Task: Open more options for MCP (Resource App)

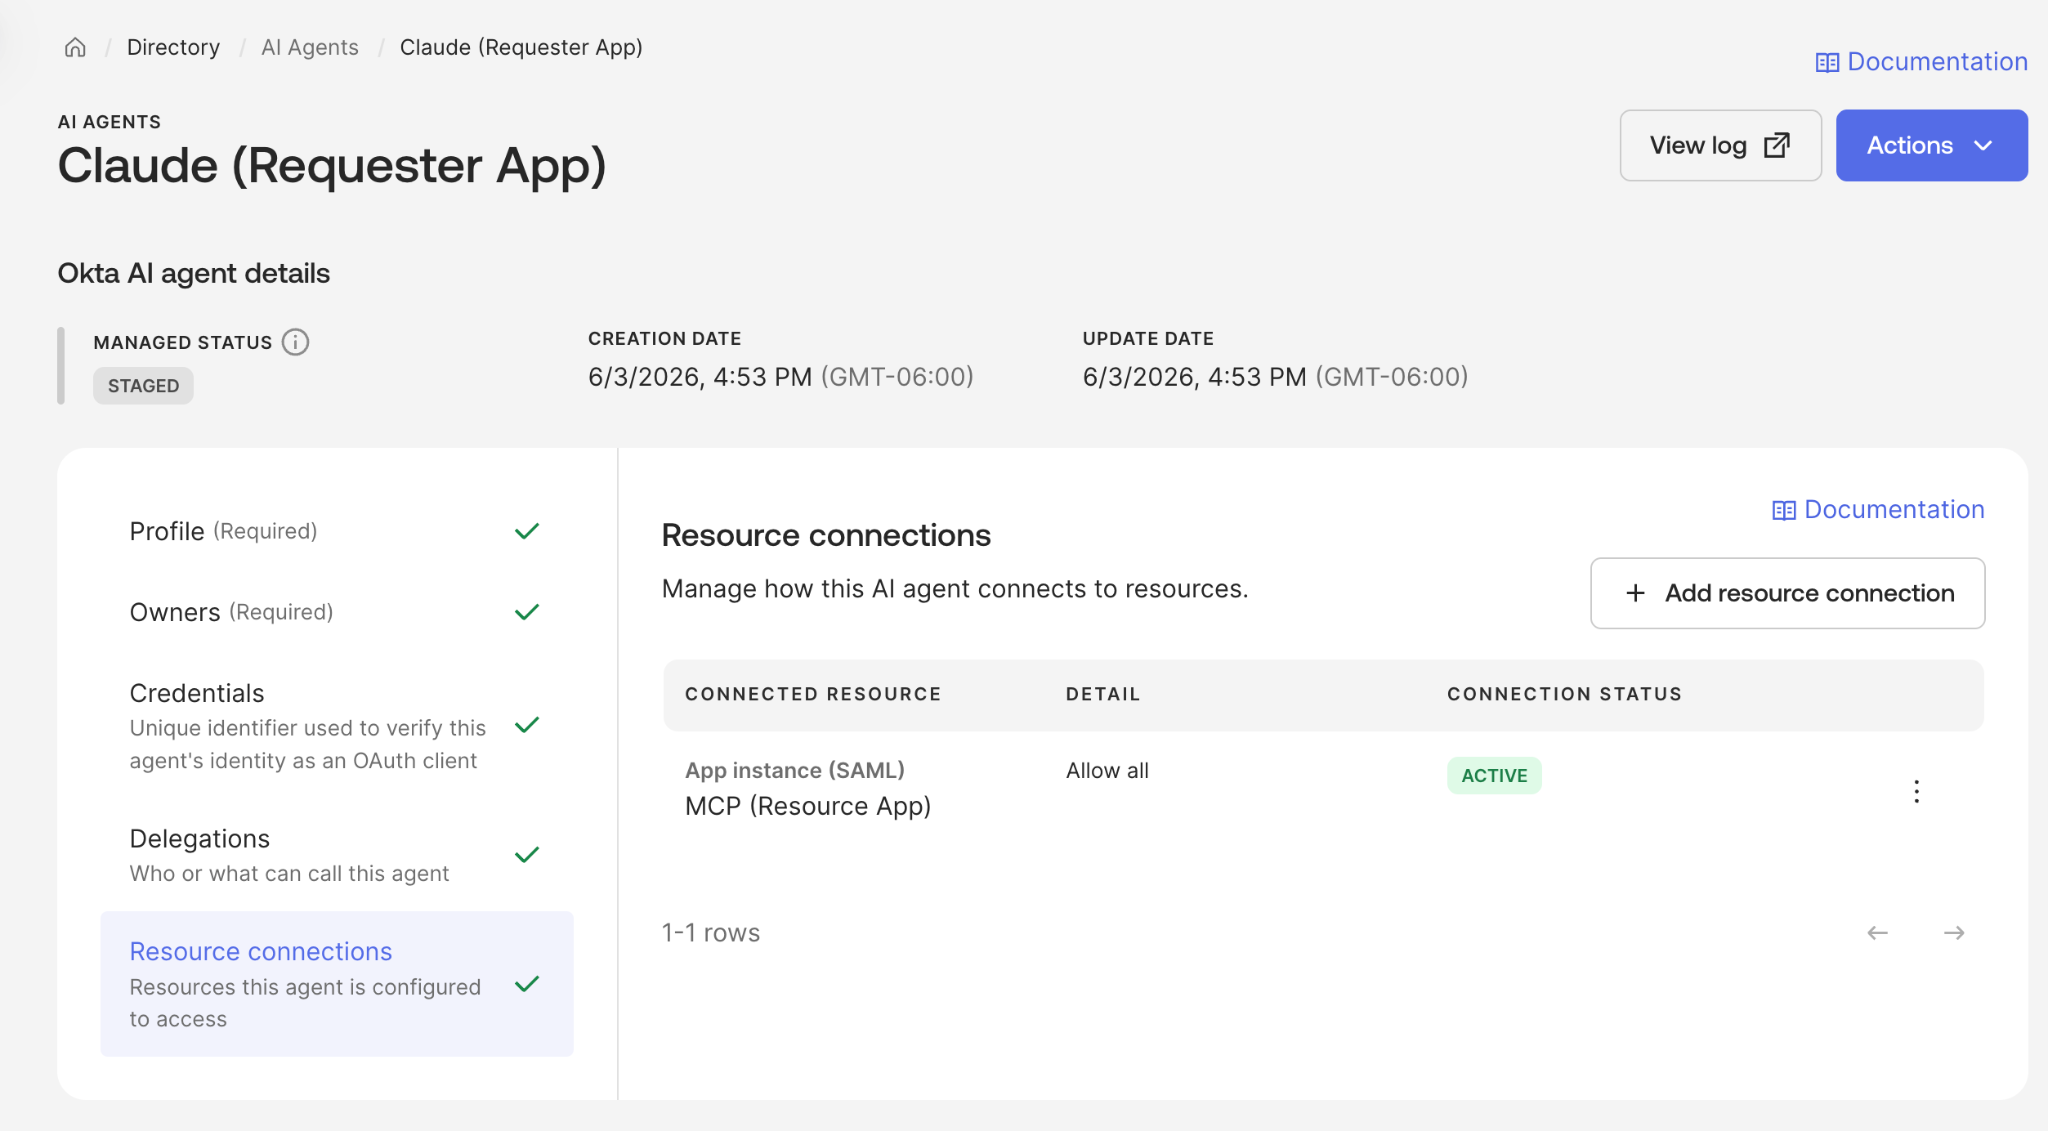Action: (x=1916, y=792)
